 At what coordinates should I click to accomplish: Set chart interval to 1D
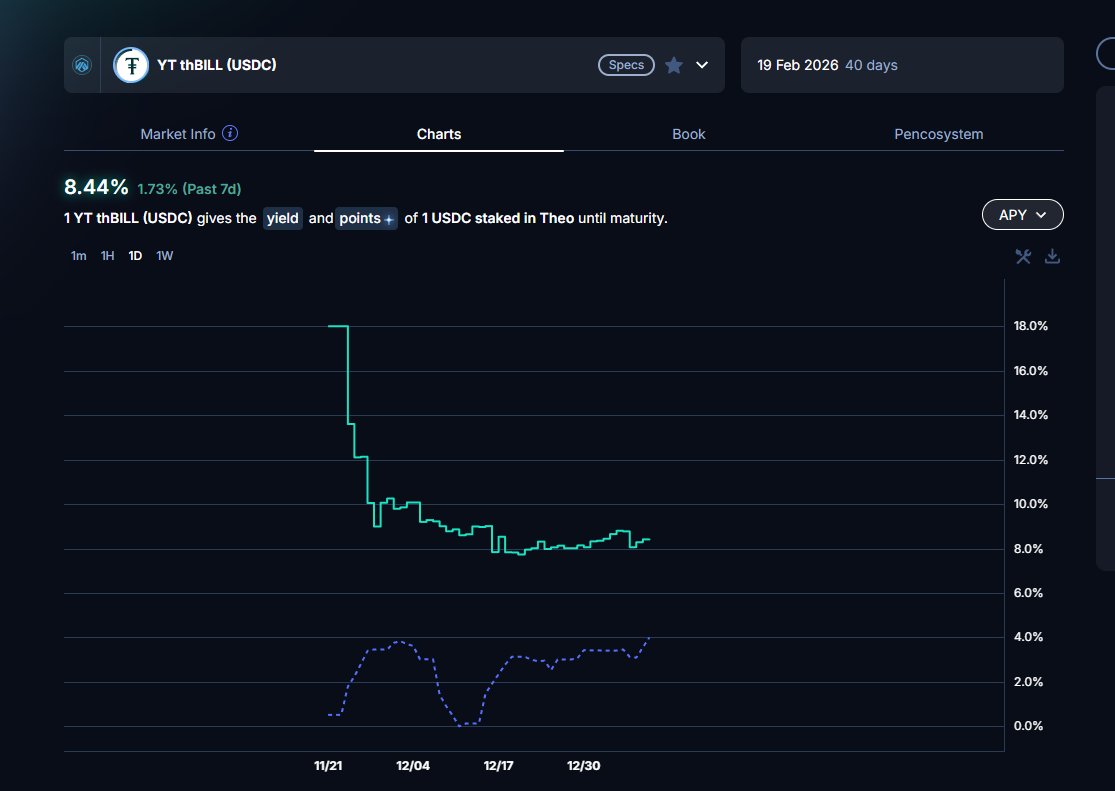[x=135, y=256]
